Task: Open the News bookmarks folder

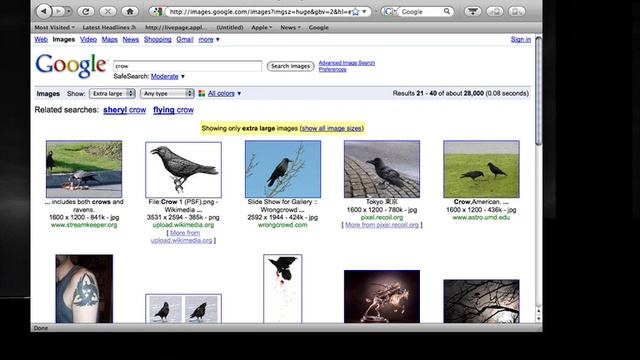Action: [290, 27]
